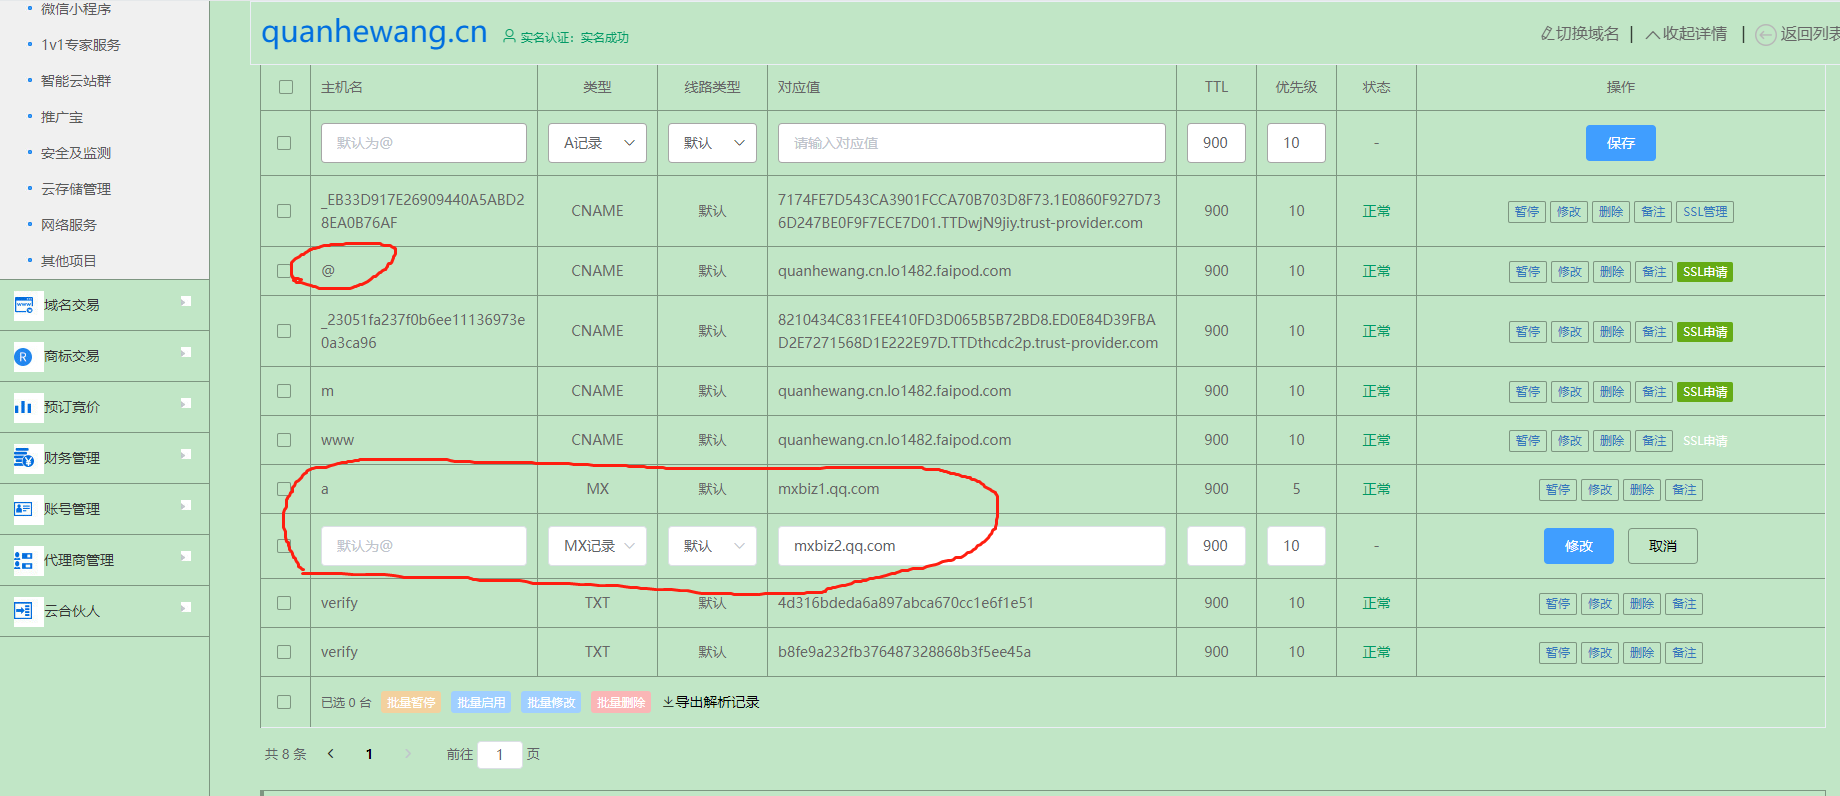Open the MX记录 type dropdown
The image size is (1840, 796).
tap(597, 546)
